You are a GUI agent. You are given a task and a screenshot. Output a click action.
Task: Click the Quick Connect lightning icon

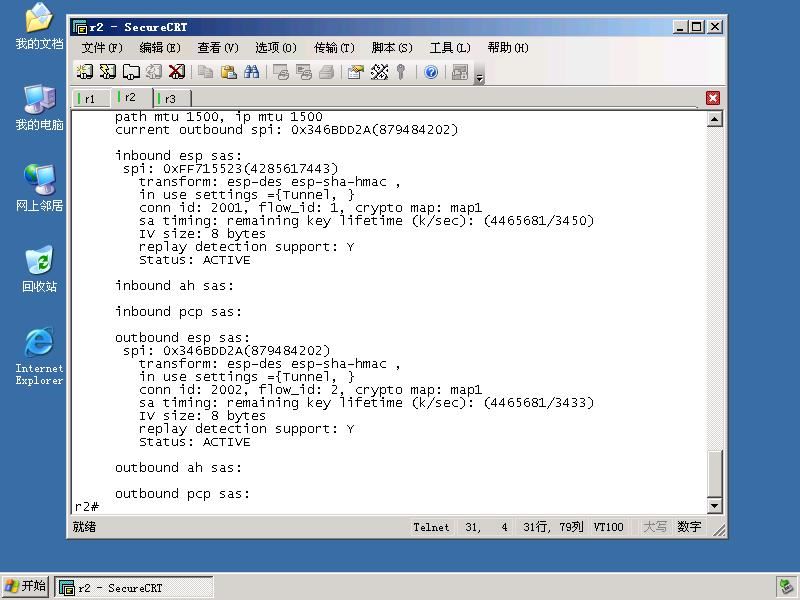pyautogui.click(x=108, y=72)
